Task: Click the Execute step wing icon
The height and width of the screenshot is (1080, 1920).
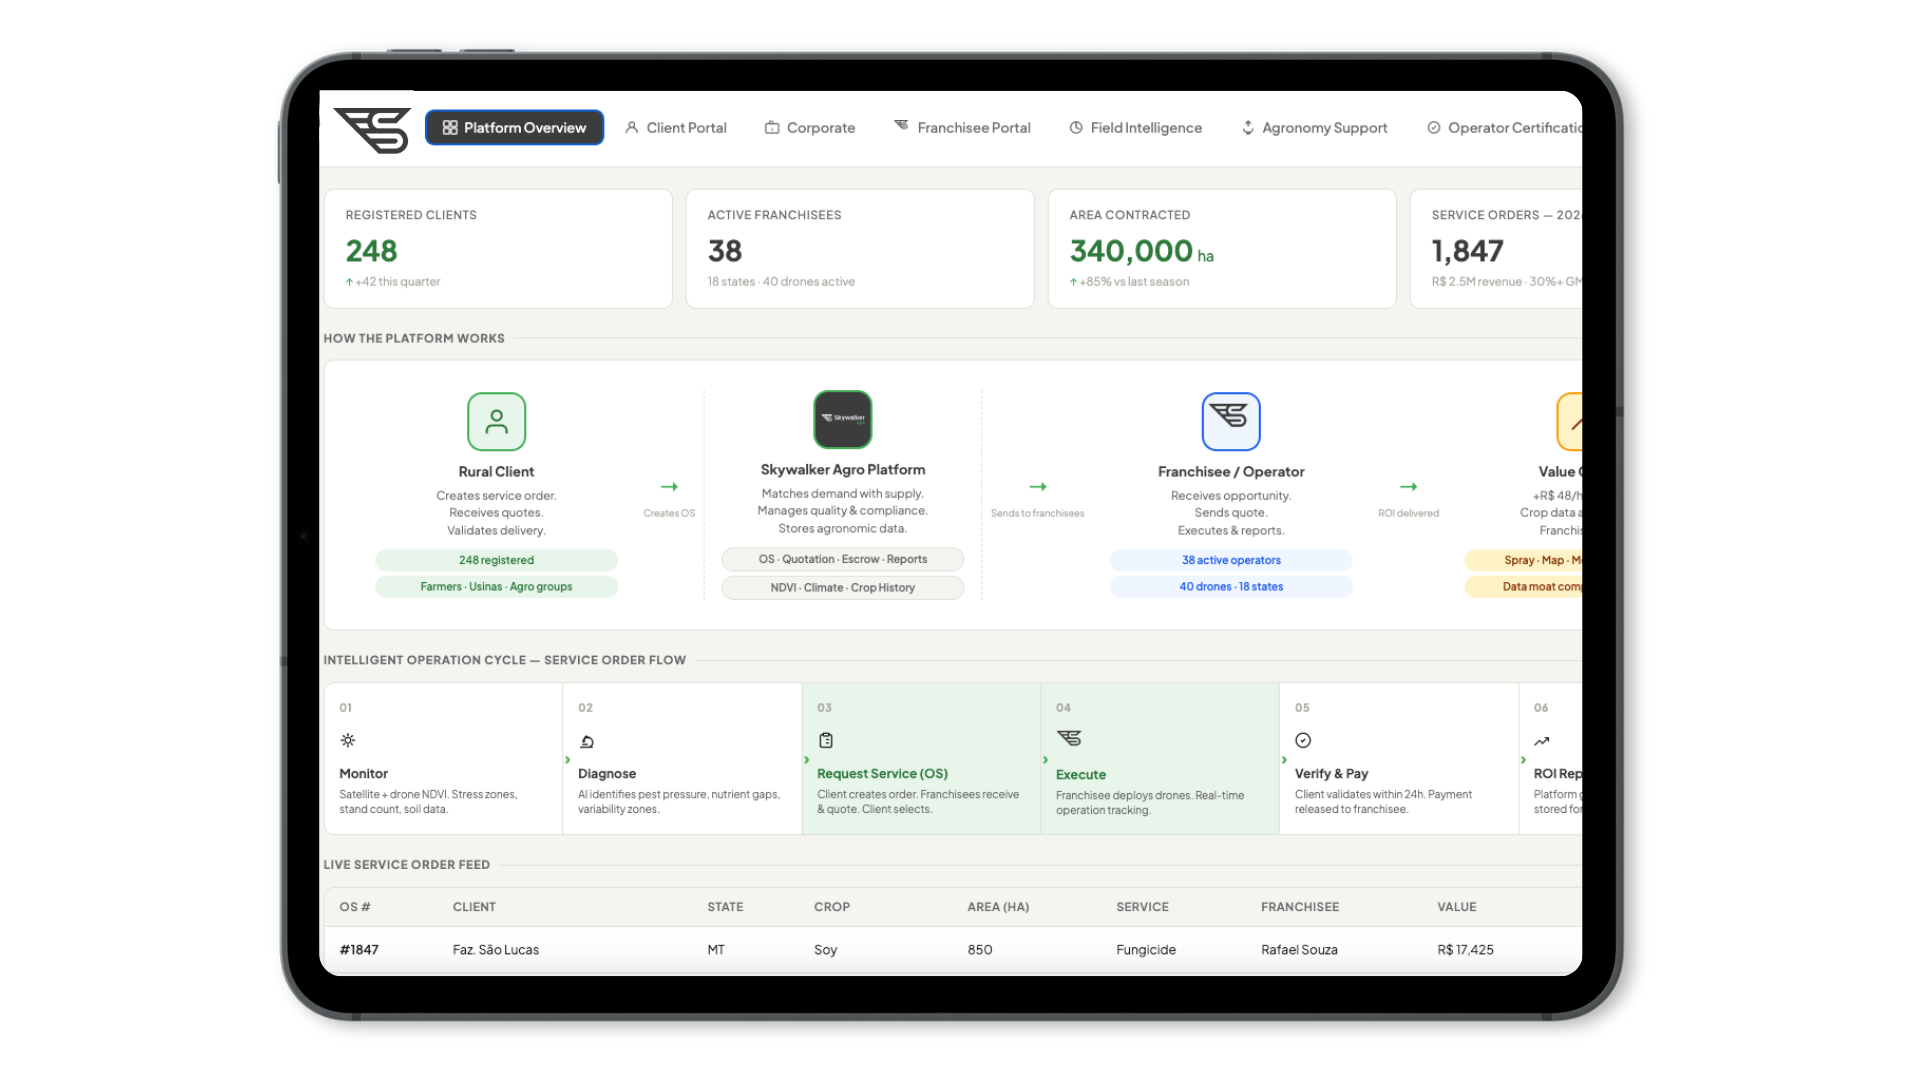Action: [x=1069, y=738]
